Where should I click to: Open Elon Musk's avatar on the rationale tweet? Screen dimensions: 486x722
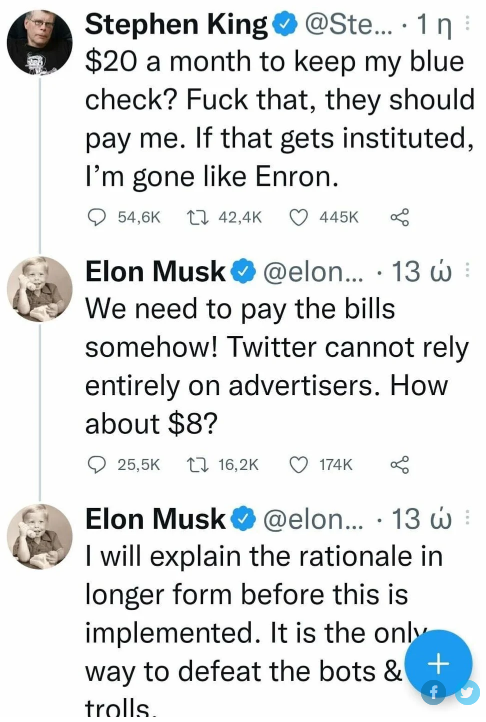[x=40, y=536]
